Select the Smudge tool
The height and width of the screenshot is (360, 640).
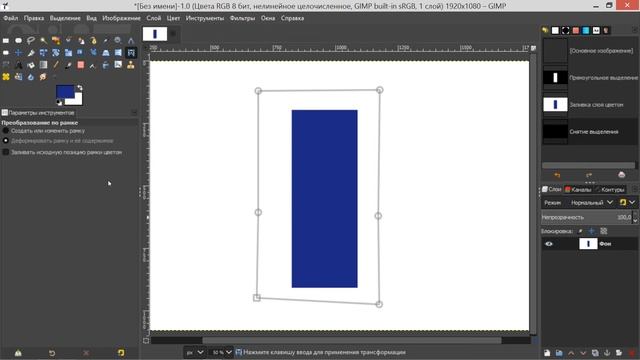[43, 77]
